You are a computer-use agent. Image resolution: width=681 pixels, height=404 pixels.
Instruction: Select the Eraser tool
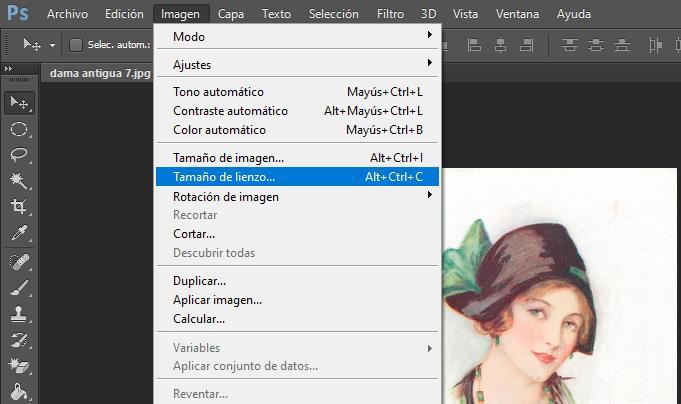pyautogui.click(x=19, y=366)
